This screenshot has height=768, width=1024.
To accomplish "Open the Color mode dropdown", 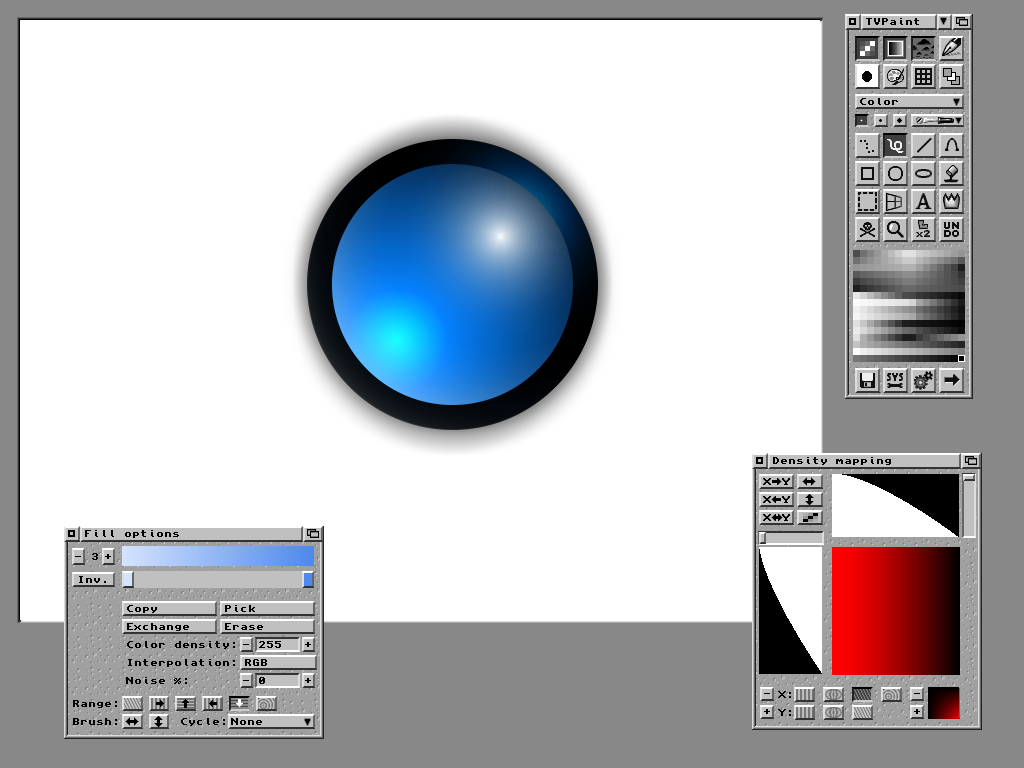I will [909, 101].
